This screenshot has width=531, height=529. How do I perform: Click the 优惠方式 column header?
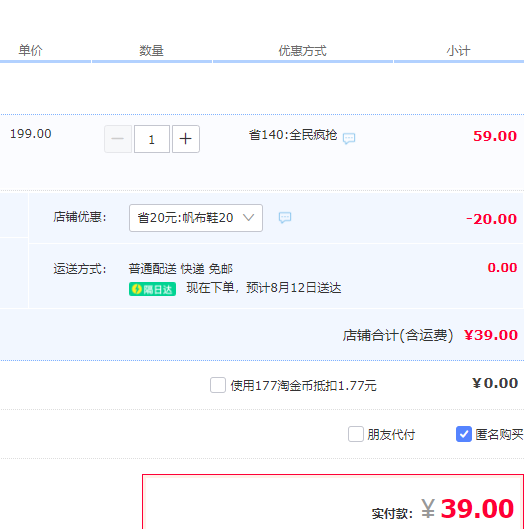point(302,51)
